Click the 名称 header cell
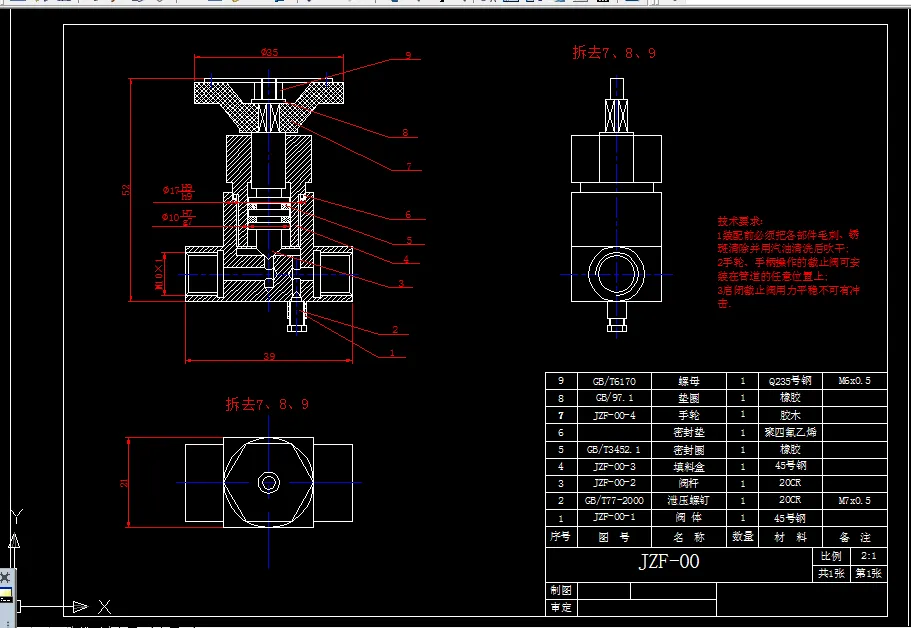This screenshot has width=911, height=628. [x=689, y=537]
